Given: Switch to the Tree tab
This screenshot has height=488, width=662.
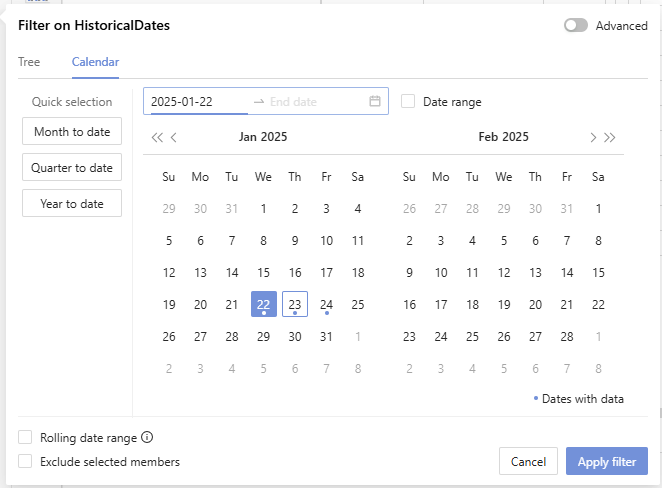Looking at the screenshot, I should tap(29, 62).
